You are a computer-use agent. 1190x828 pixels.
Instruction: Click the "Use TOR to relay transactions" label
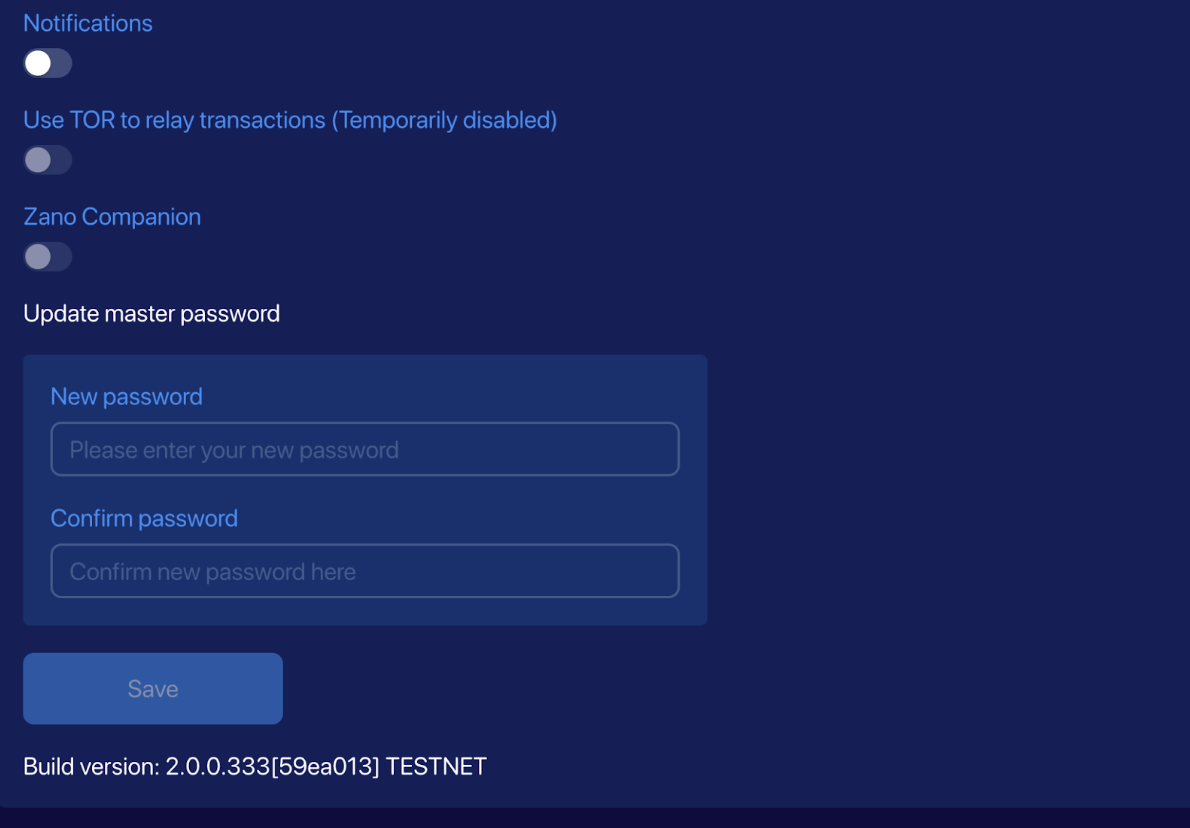coord(174,120)
